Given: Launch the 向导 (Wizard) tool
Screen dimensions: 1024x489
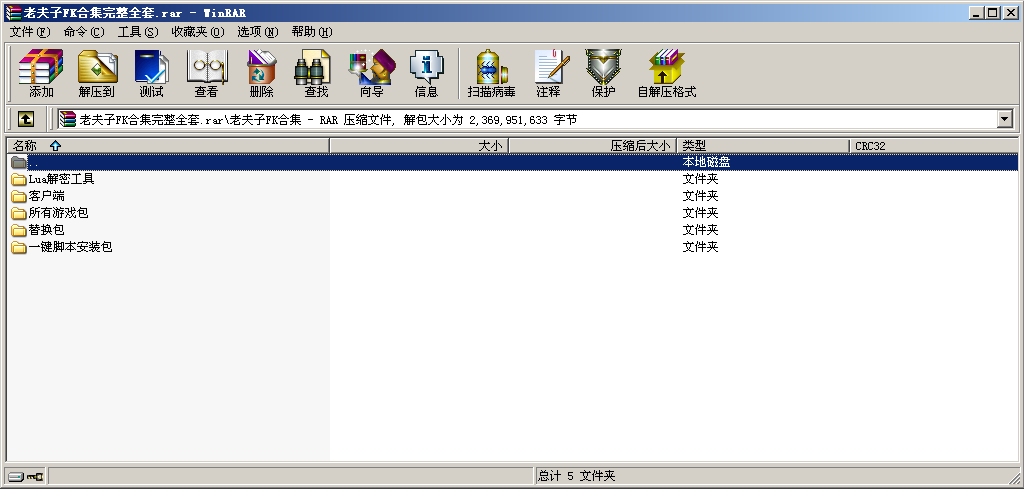Looking at the screenshot, I should point(371,73).
